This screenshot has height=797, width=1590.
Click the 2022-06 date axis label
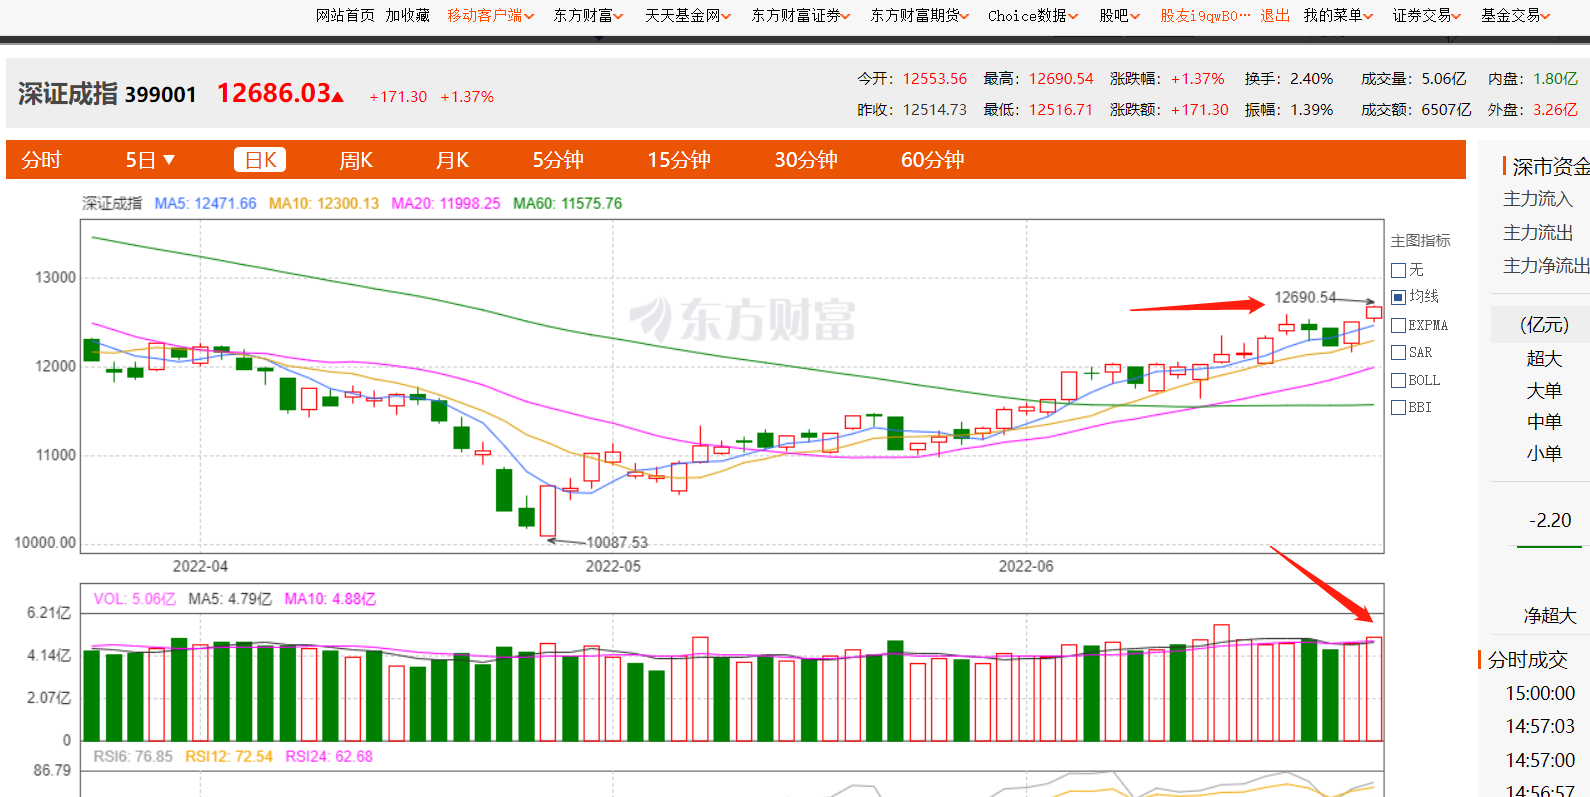(x=1026, y=566)
